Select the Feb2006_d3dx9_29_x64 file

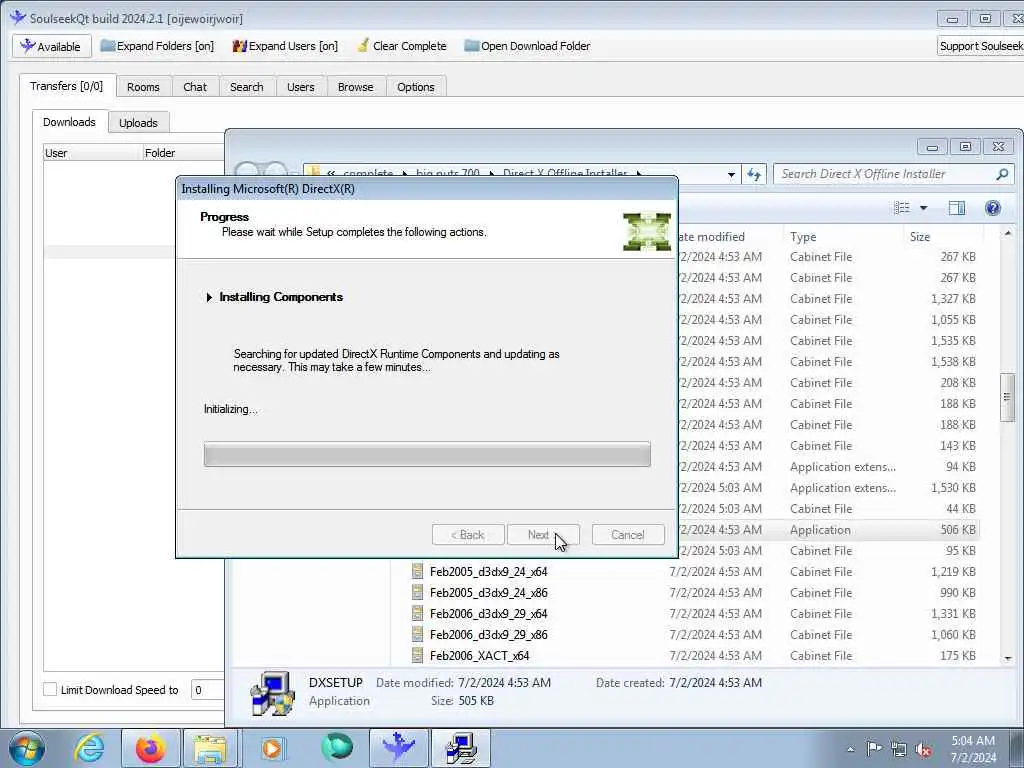[488, 613]
